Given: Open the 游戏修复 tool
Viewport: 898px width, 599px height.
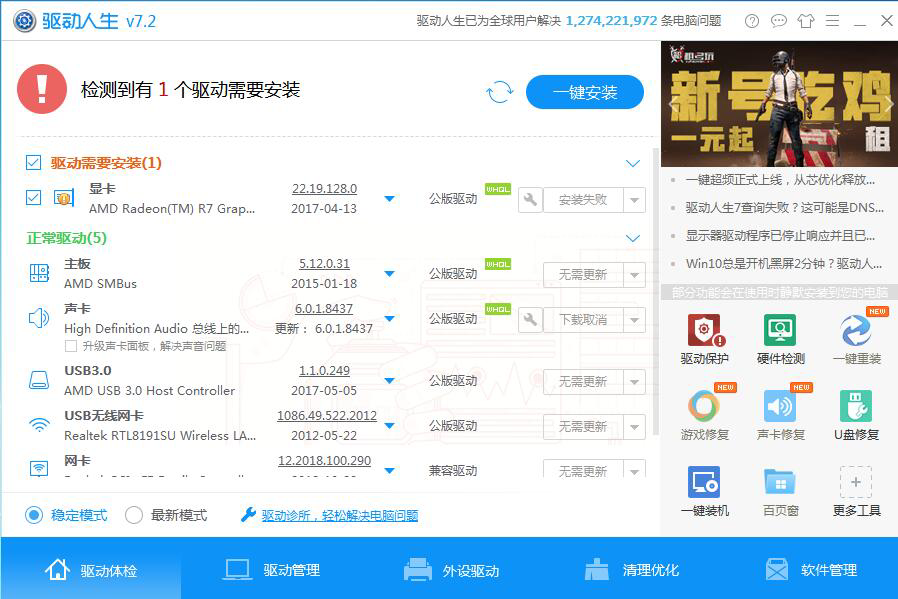Looking at the screenshot, I should point(704,415).
